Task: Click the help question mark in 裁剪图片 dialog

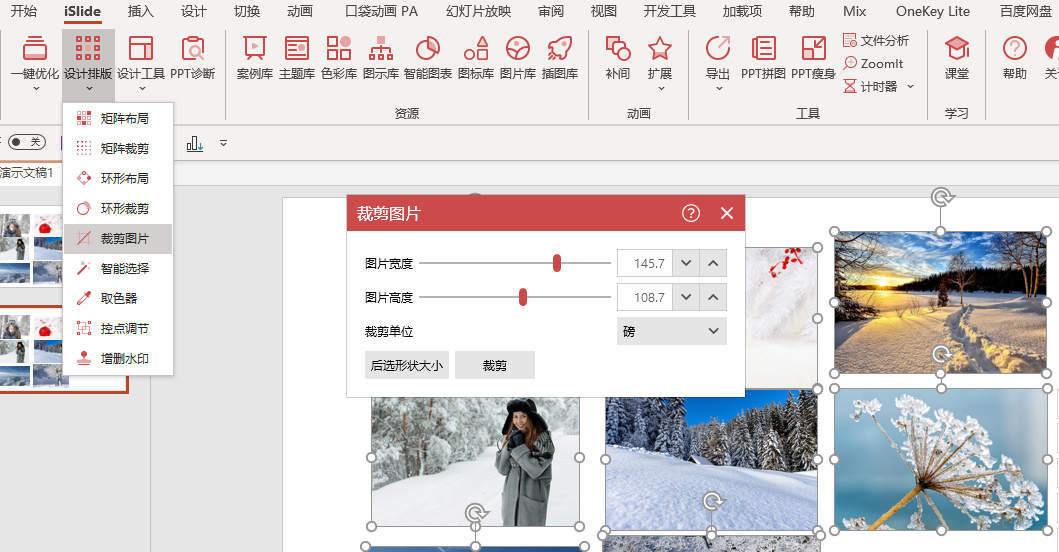Action: (690, 214)
